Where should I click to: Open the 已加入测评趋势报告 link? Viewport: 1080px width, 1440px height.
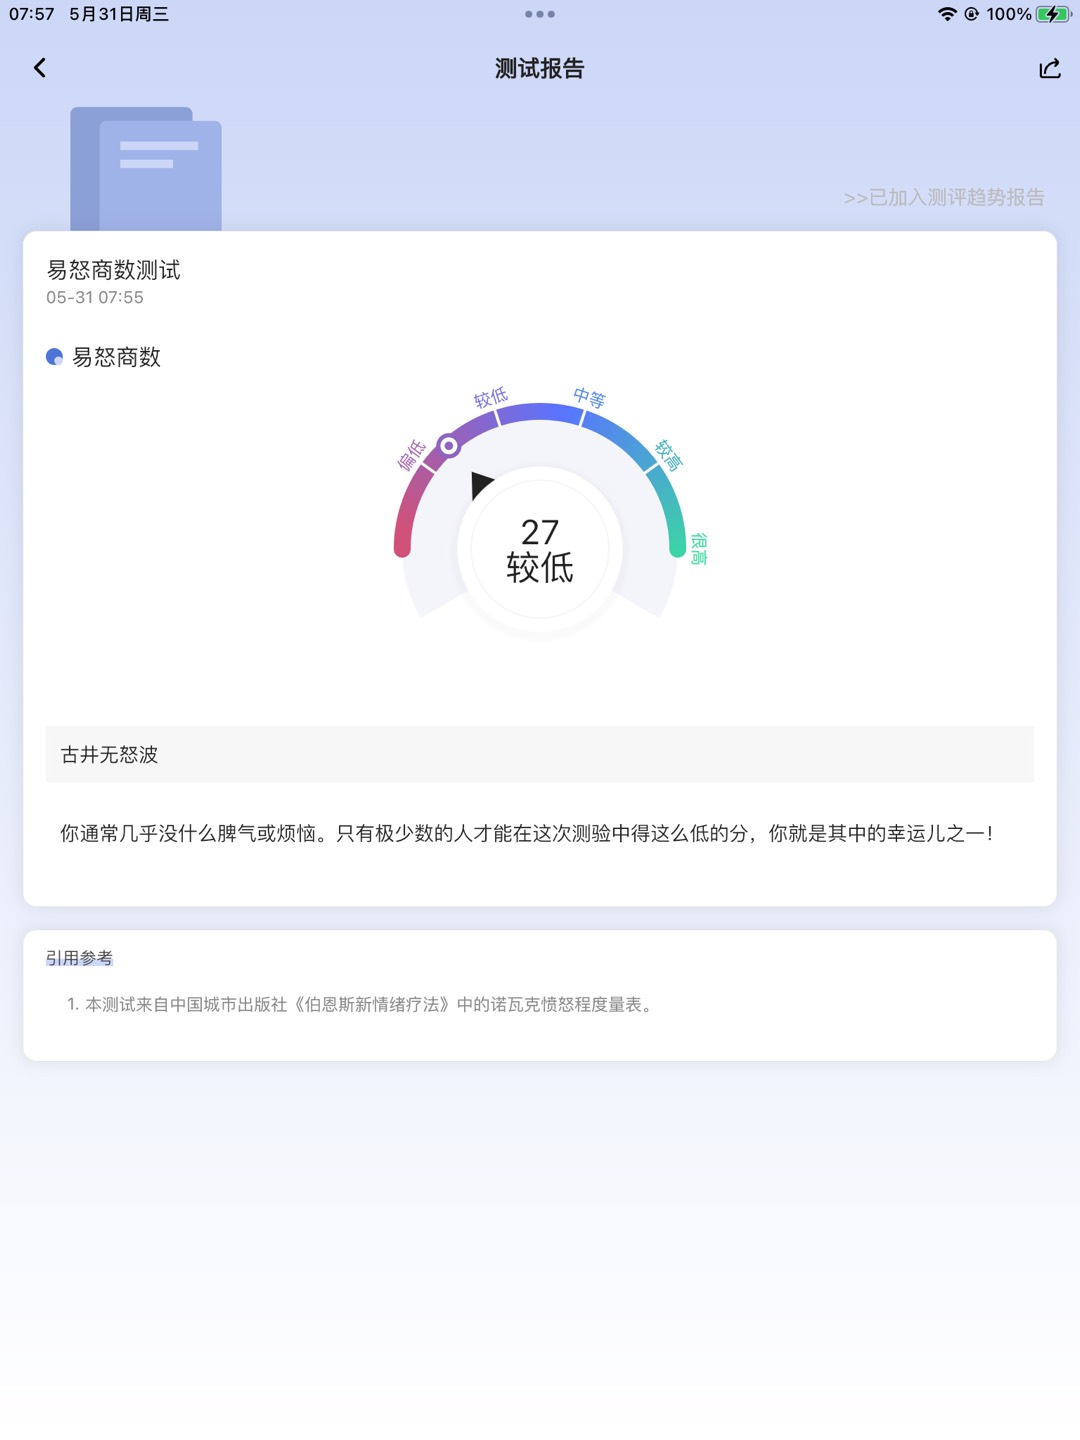pos(944,197)
